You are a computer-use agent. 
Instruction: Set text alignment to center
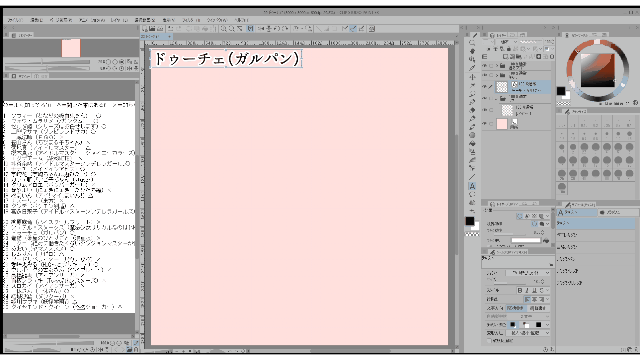pyautogui.click(x=534, y=299)
